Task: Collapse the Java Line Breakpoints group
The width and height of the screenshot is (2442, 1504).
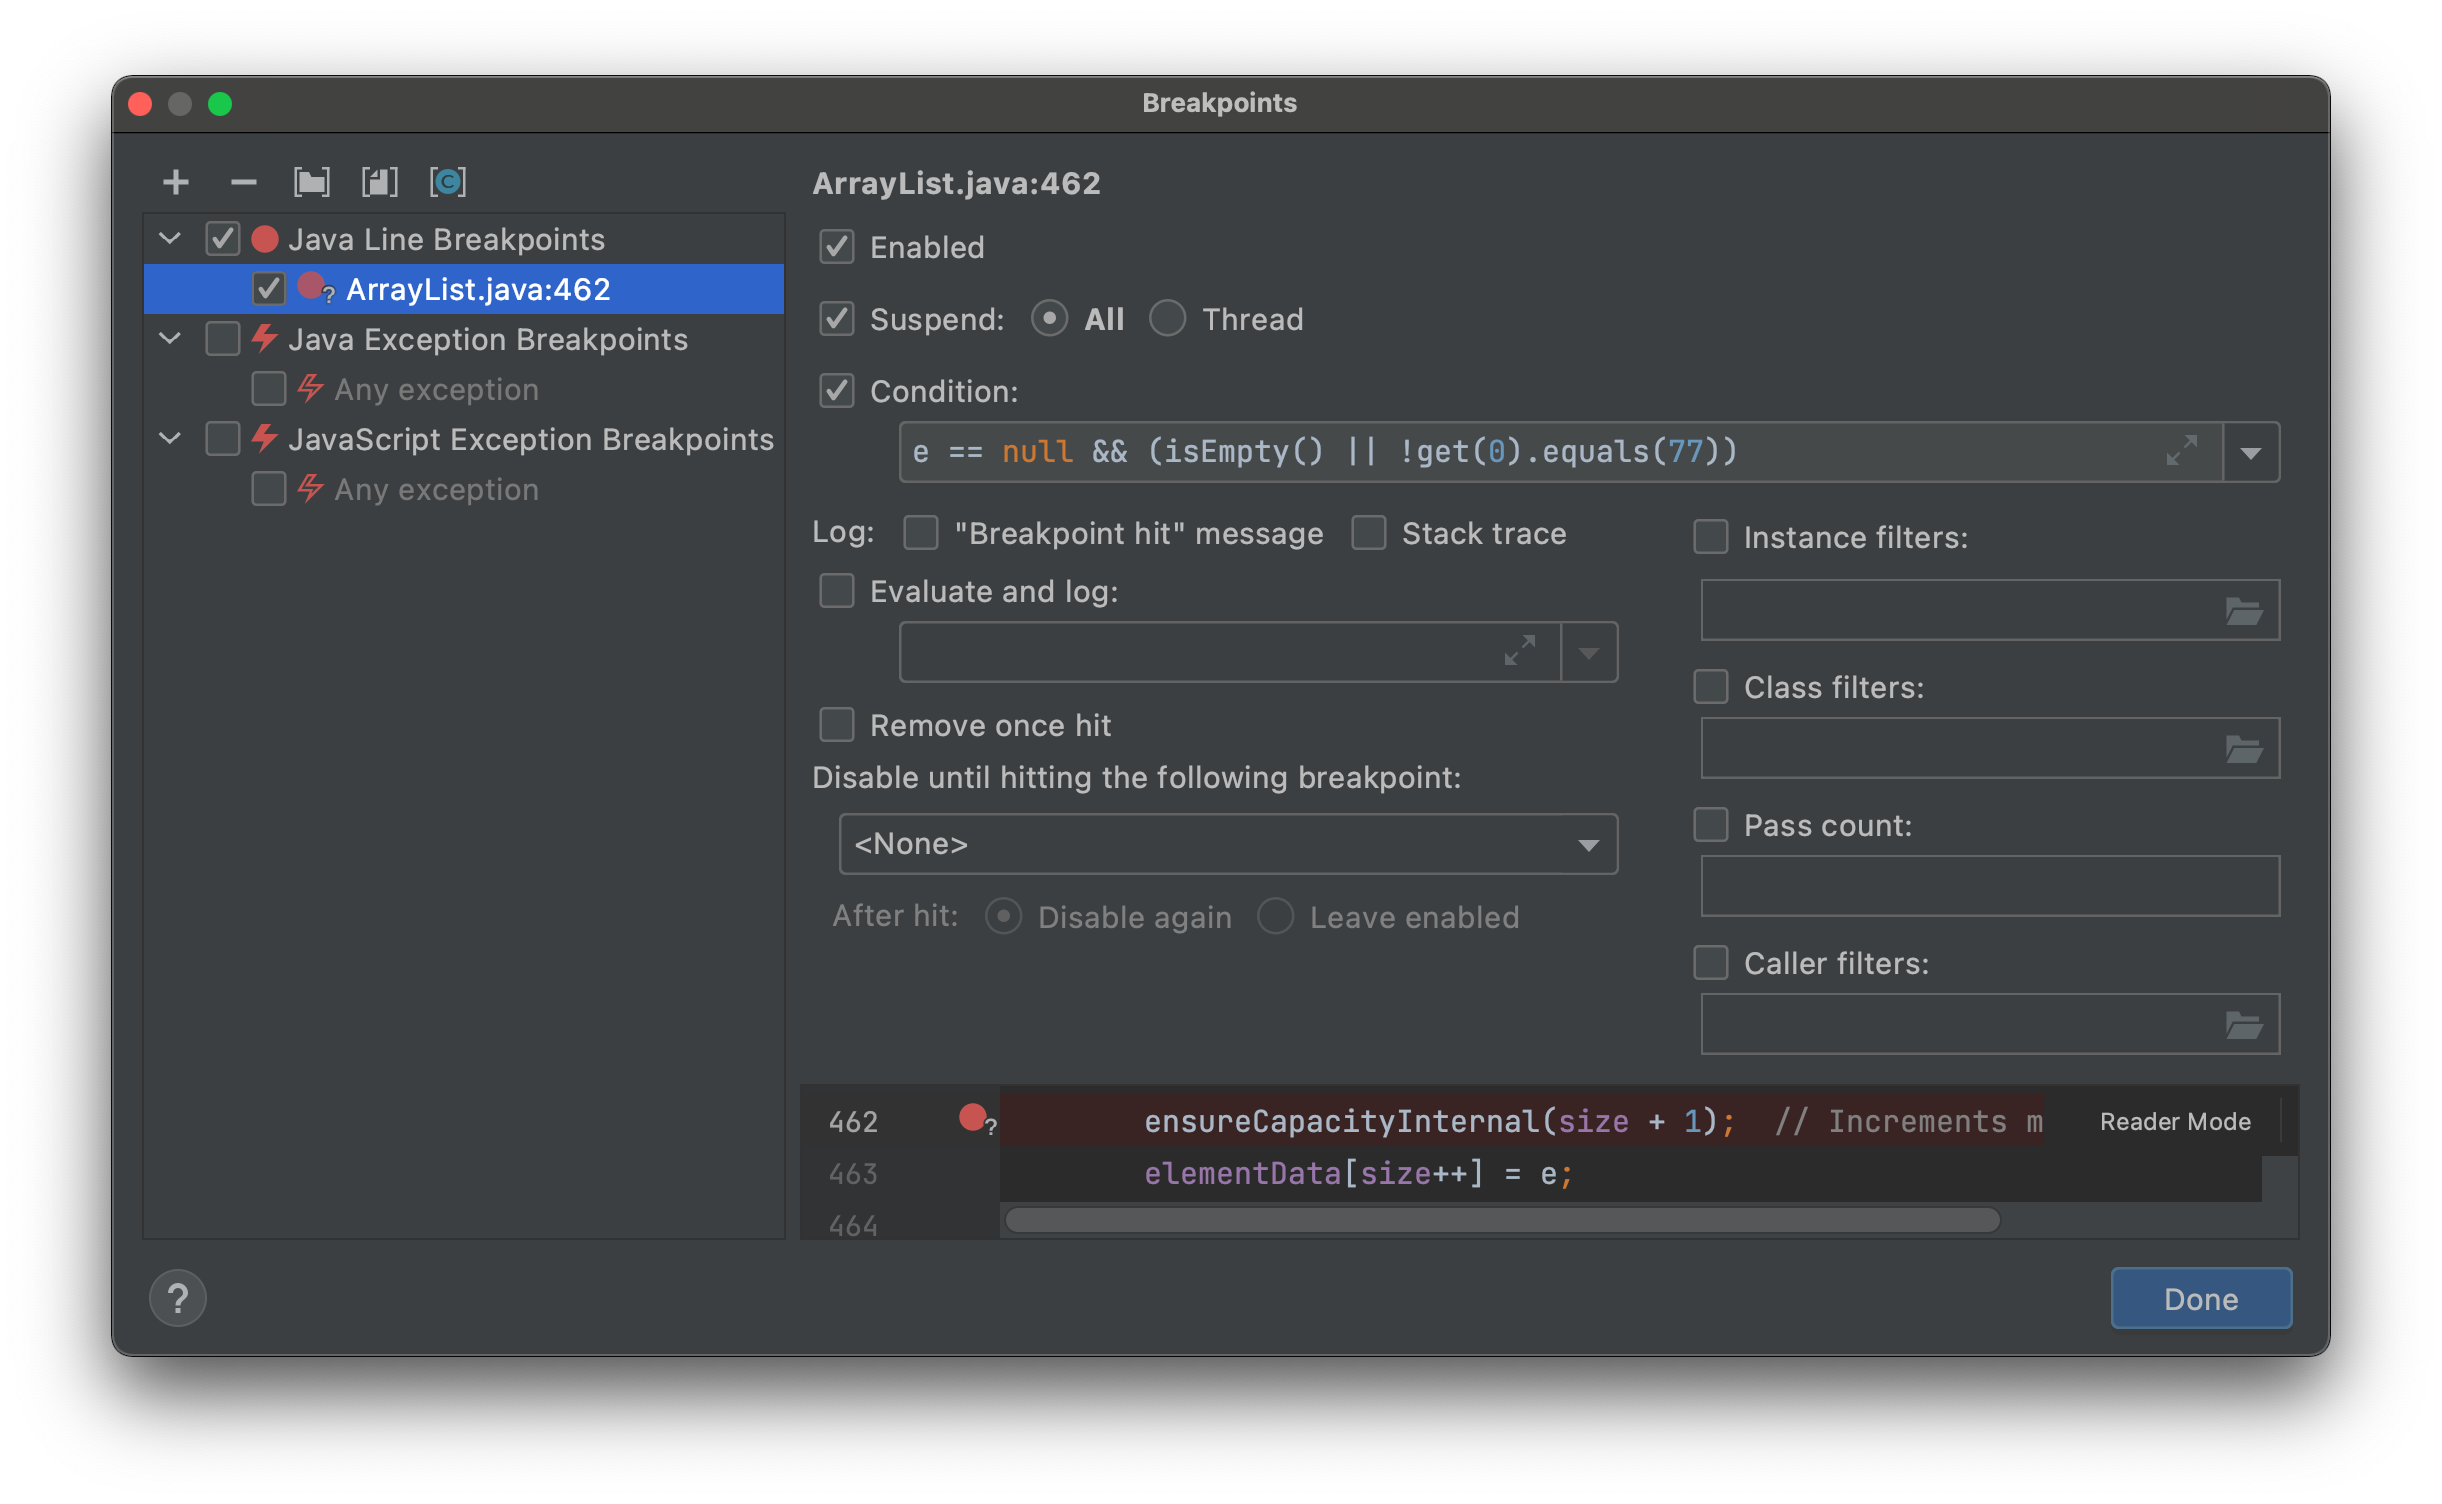Action: click(x=170, y=238)
